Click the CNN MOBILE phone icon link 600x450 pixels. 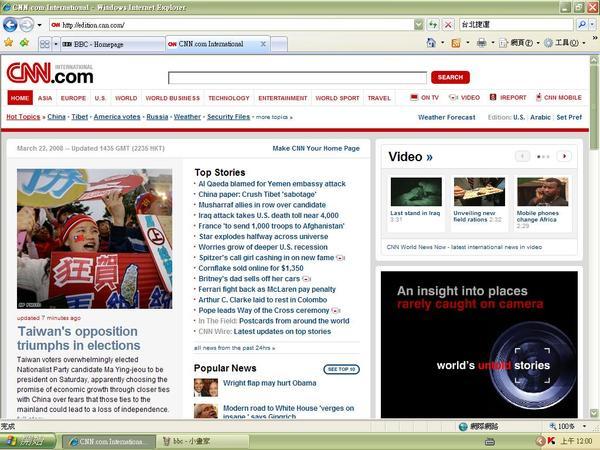[558, 98]
